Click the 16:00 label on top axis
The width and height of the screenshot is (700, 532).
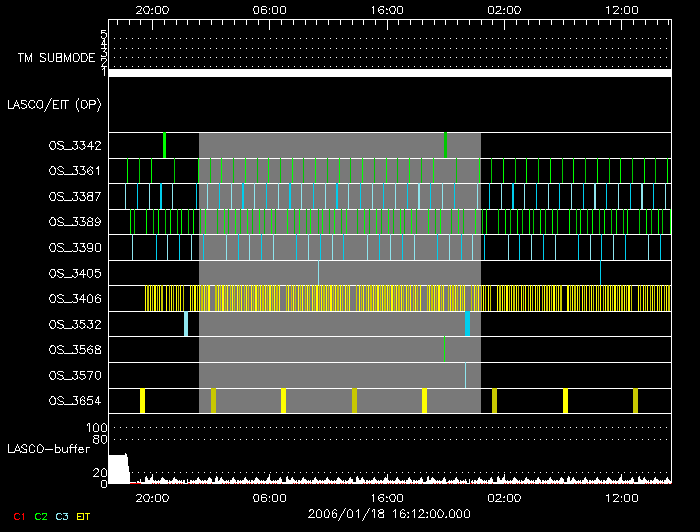pos(387,9)
